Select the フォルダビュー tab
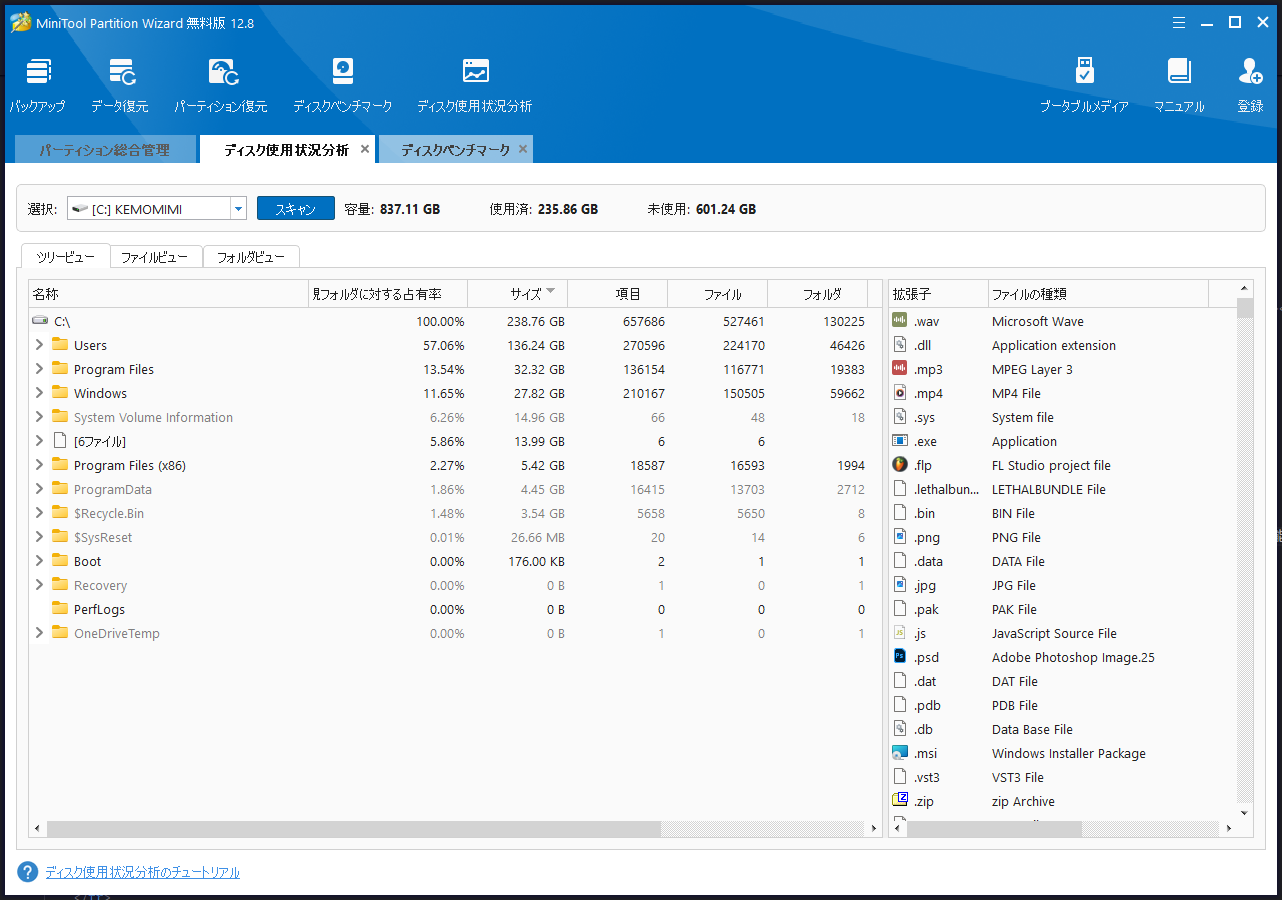Screen dimensions: 1282x900 point(251,257)
